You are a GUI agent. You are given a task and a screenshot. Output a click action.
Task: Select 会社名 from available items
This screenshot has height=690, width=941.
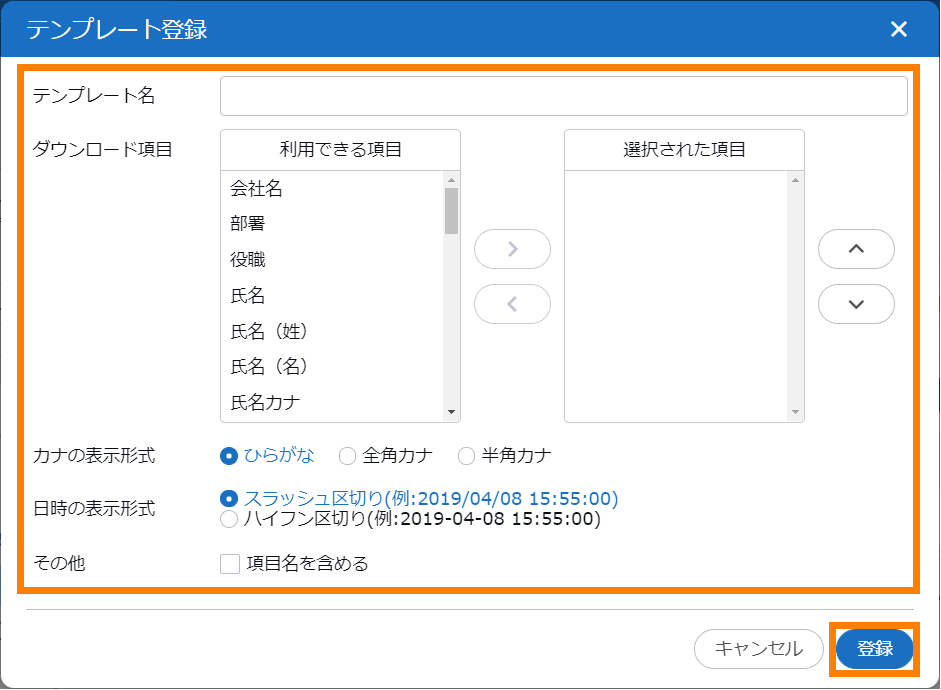(257, 188)
